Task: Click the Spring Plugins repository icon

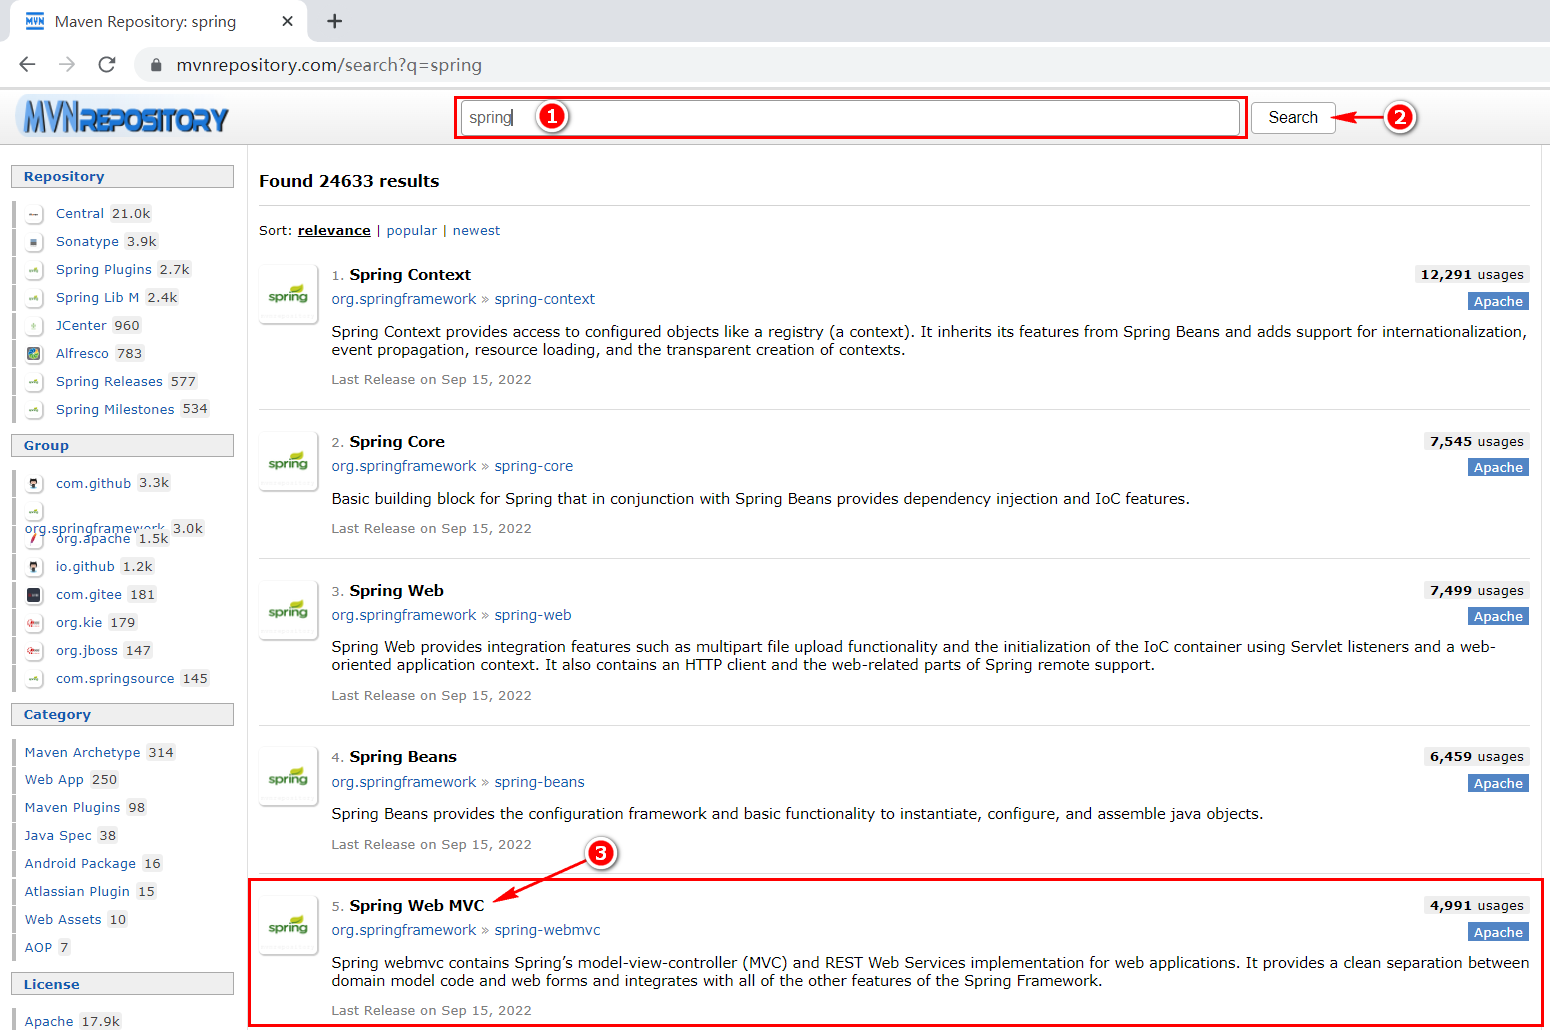Action: point(34,270)
